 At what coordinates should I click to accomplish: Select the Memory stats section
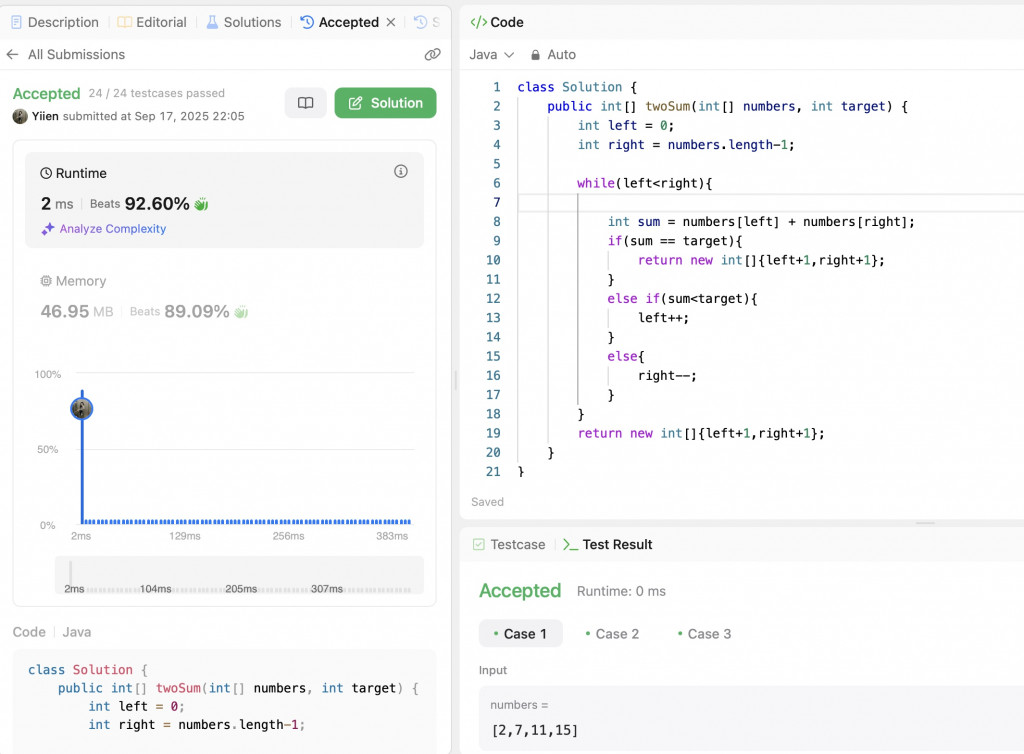coord(224,296)
